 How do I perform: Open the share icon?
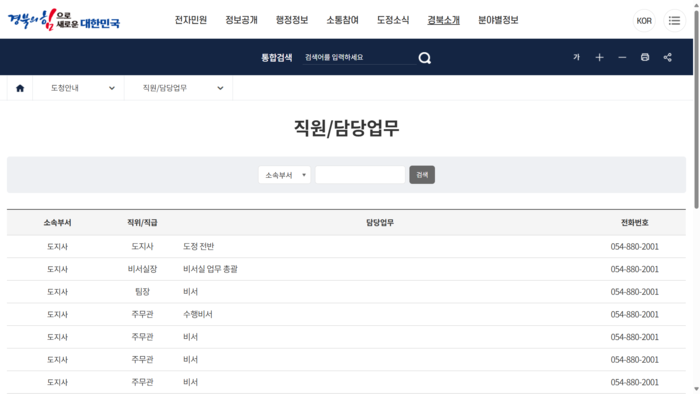click(x=667, y=57)
